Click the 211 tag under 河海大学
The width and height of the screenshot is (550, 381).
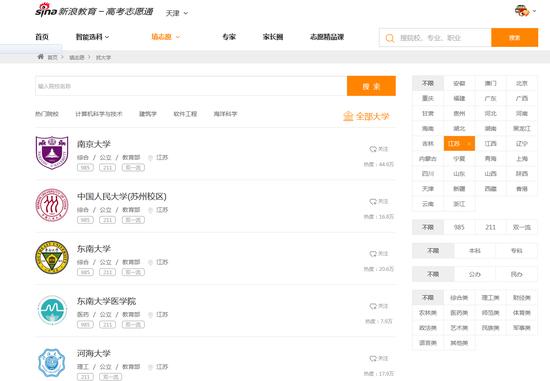85,377
